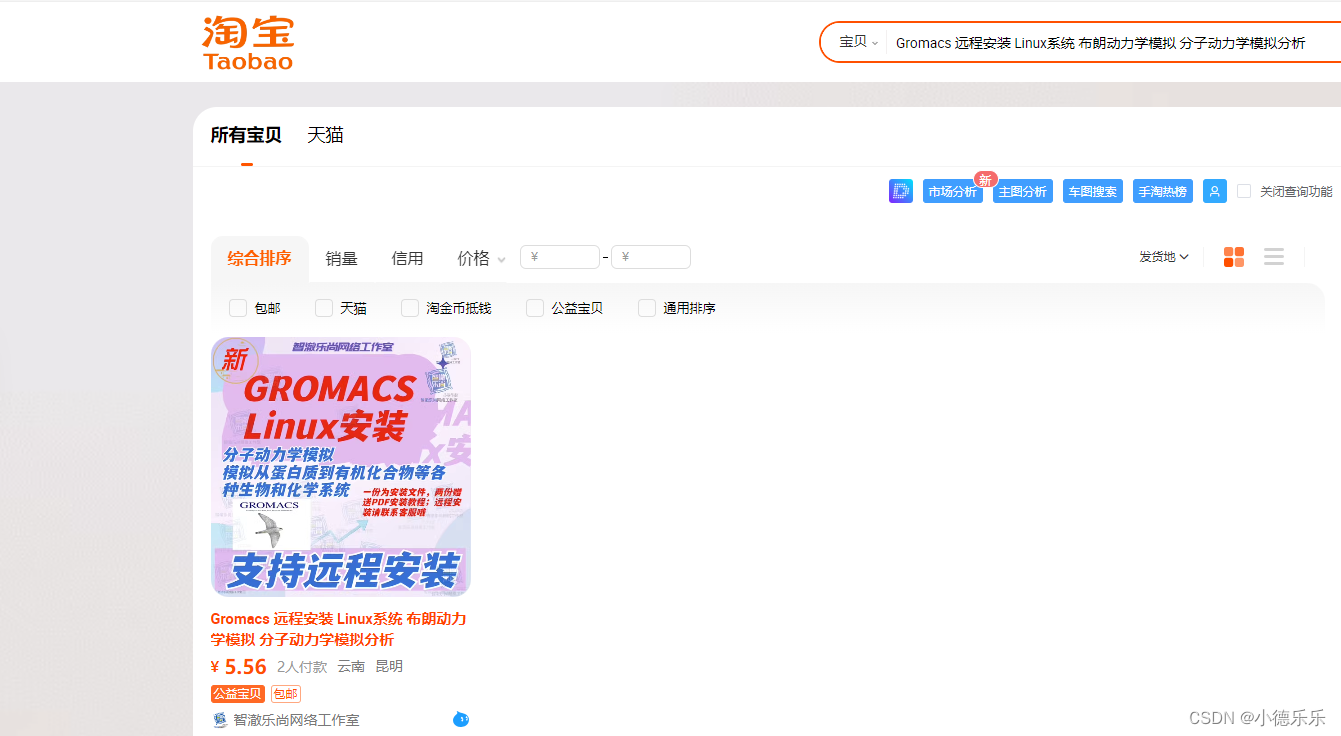
Task: Open the GROMACS Linux 安装 product thumbnail
Action: pos(341,465)
